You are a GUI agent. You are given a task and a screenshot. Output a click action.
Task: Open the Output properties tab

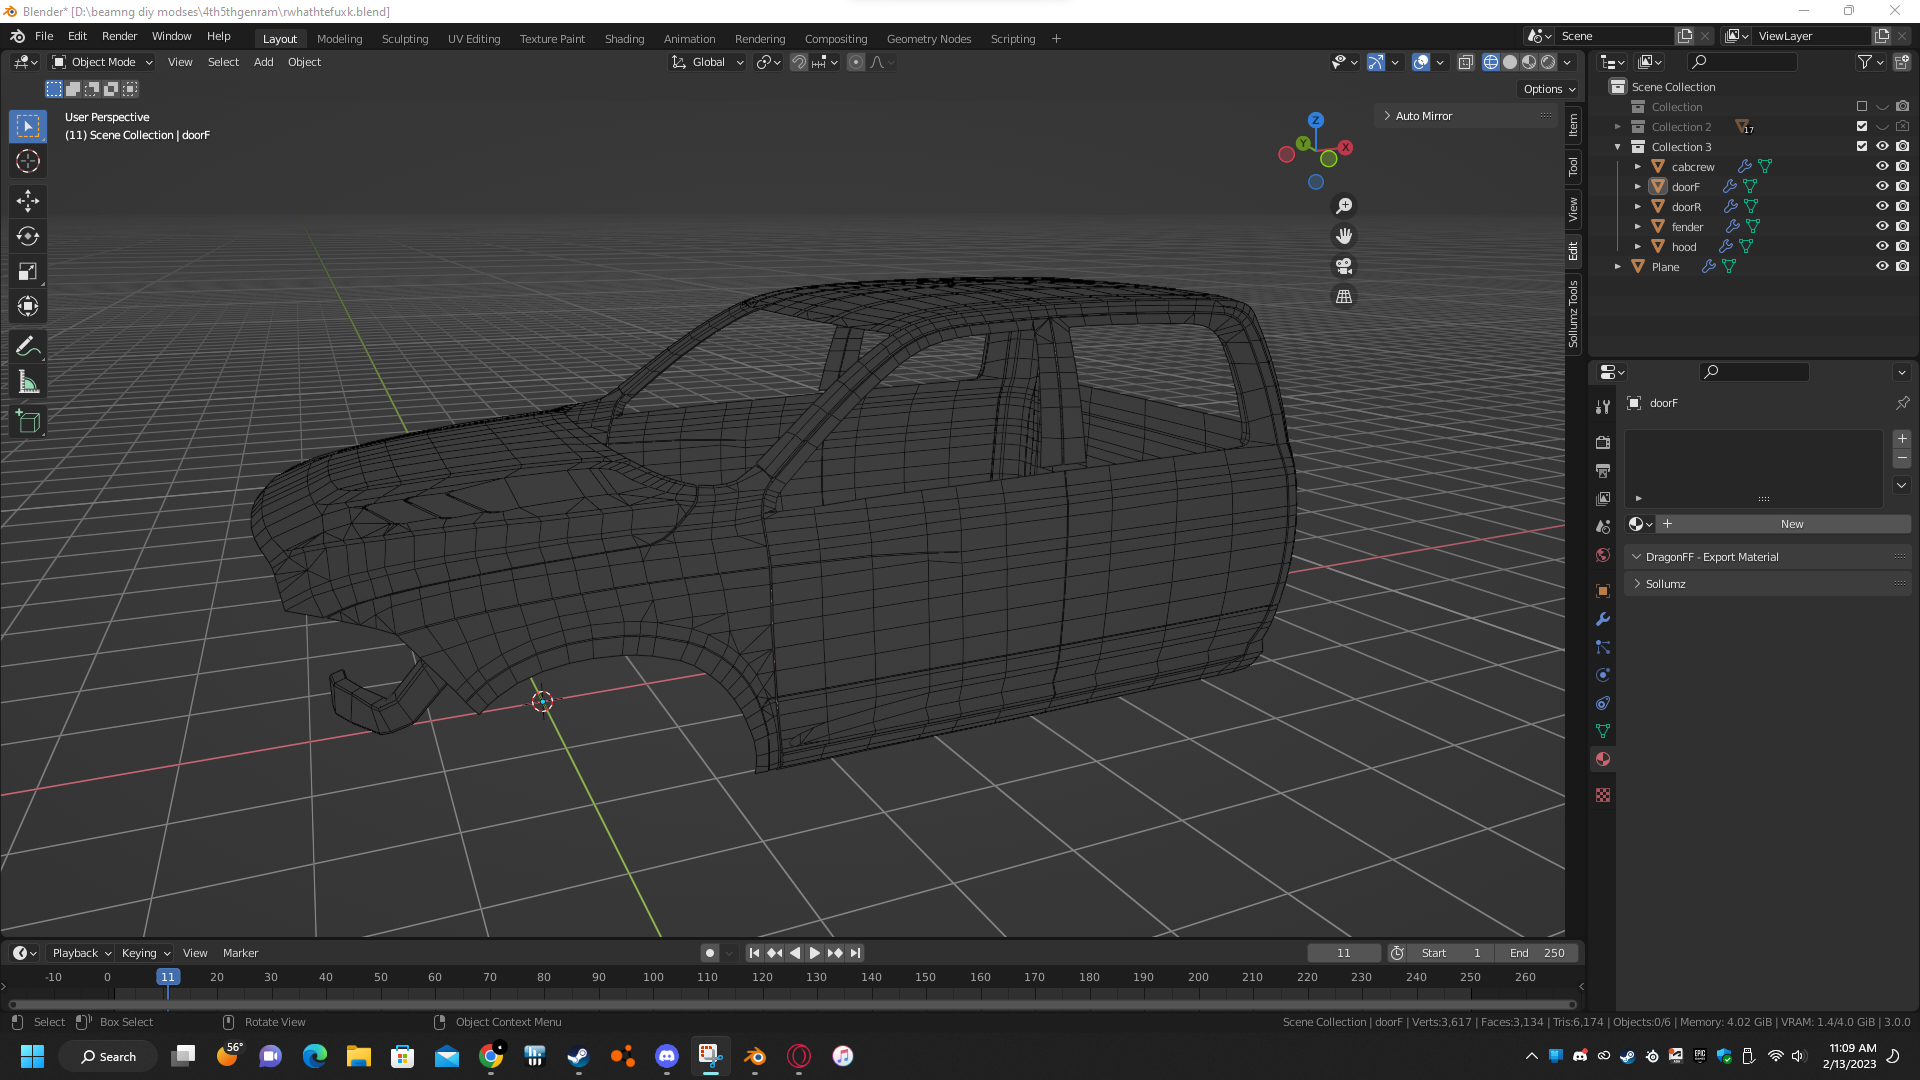tap(1603, 470)
